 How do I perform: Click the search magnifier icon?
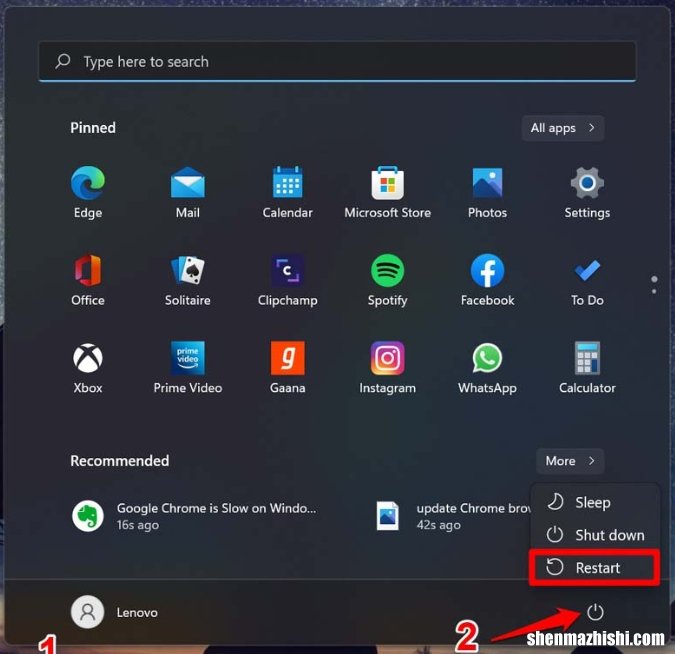(x=63, y=61)
